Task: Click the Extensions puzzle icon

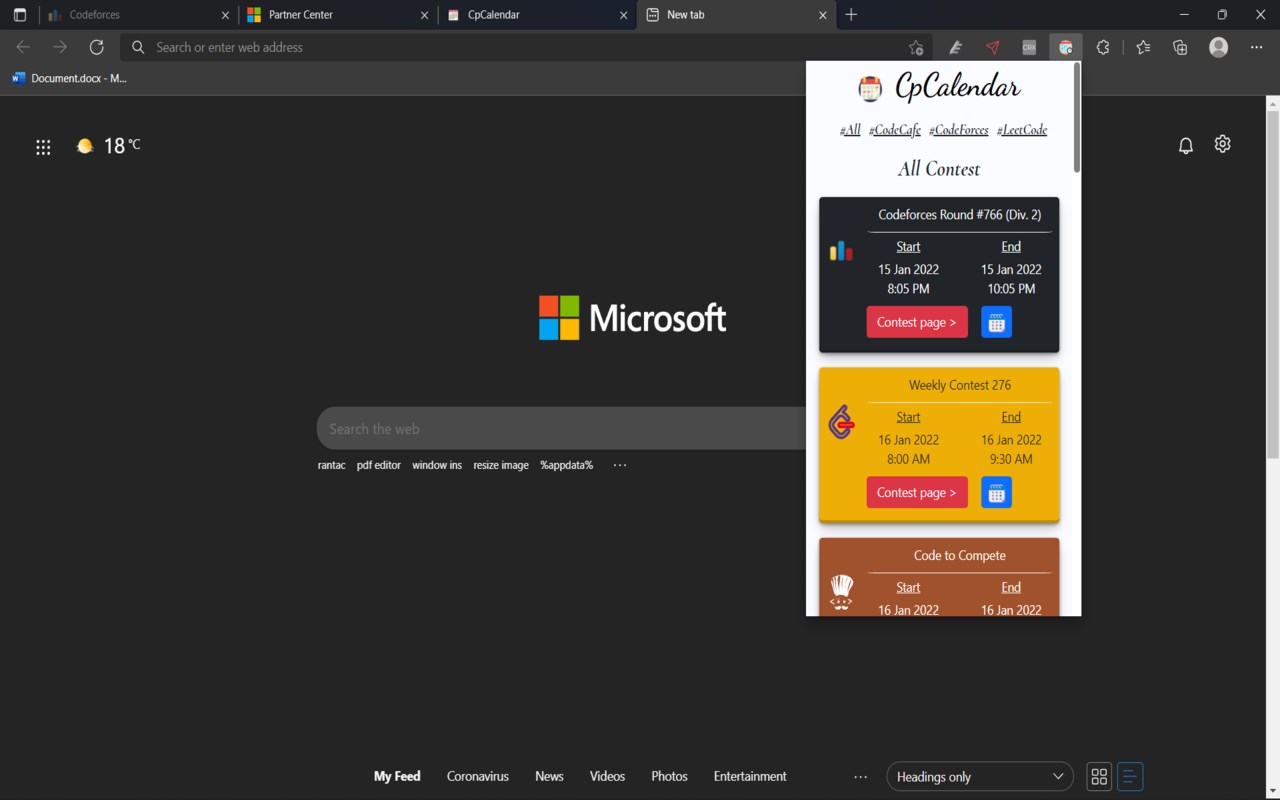Action: coord(1103,47)
